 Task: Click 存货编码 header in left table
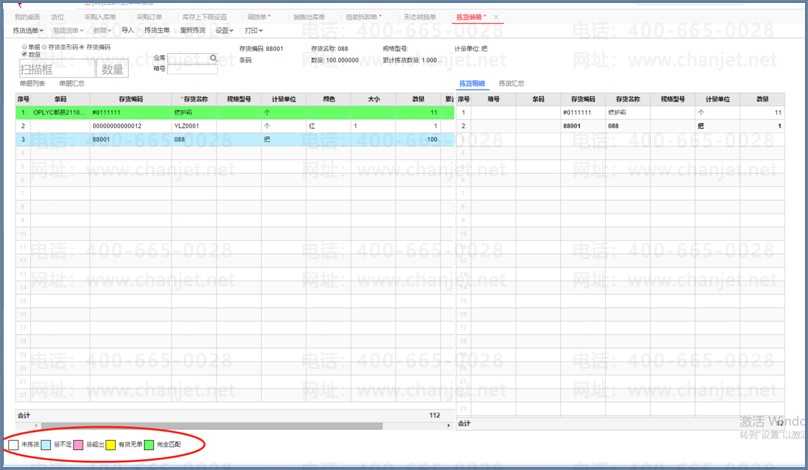(x=131, y=99)
